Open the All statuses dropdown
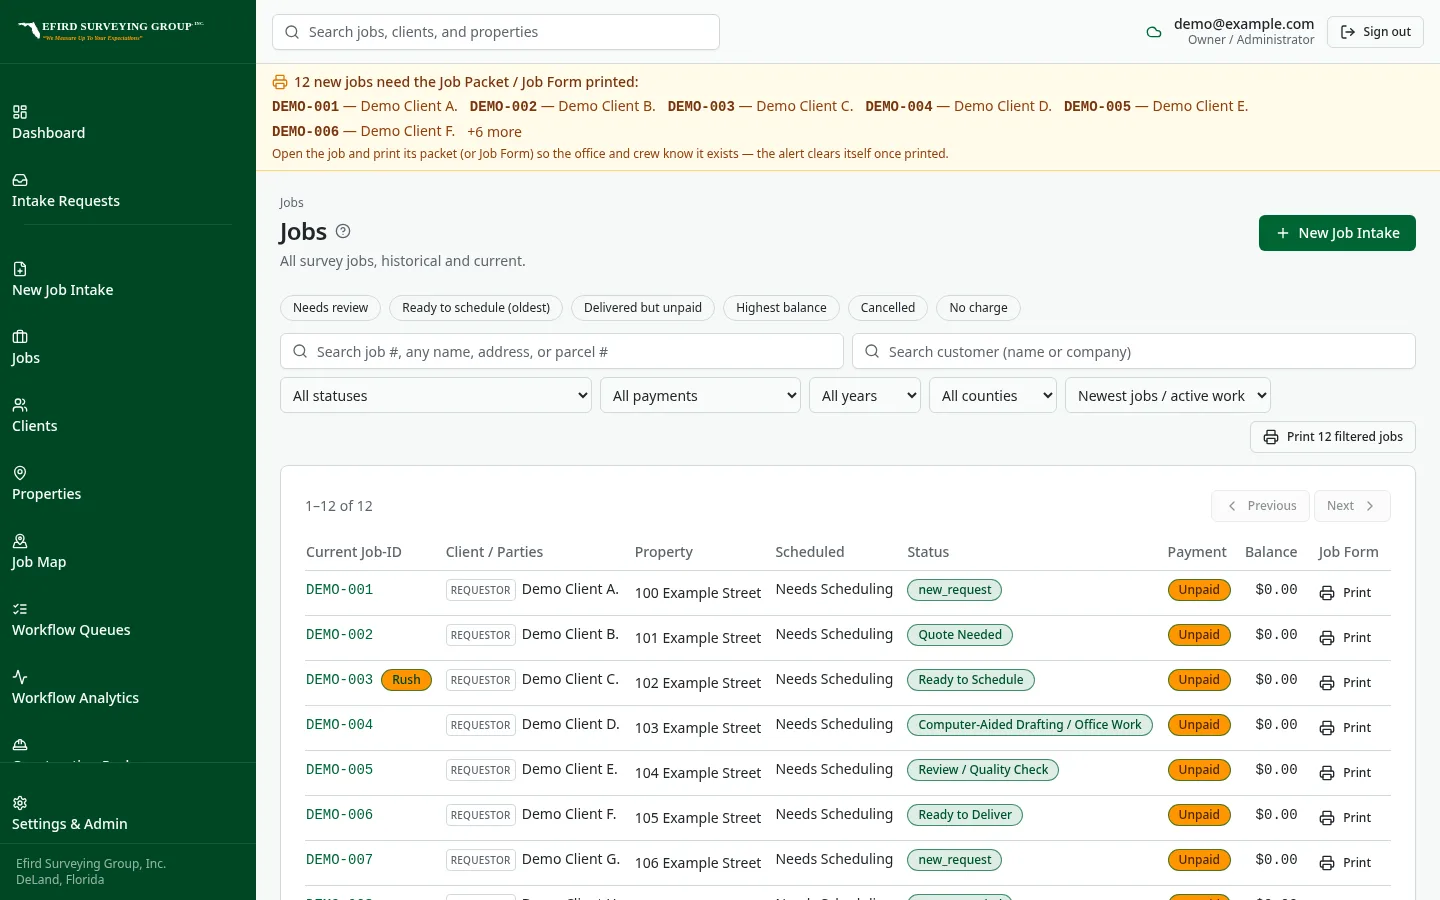Image resolution: width=1440 pixels, height=900 pixels. [436, 396]
